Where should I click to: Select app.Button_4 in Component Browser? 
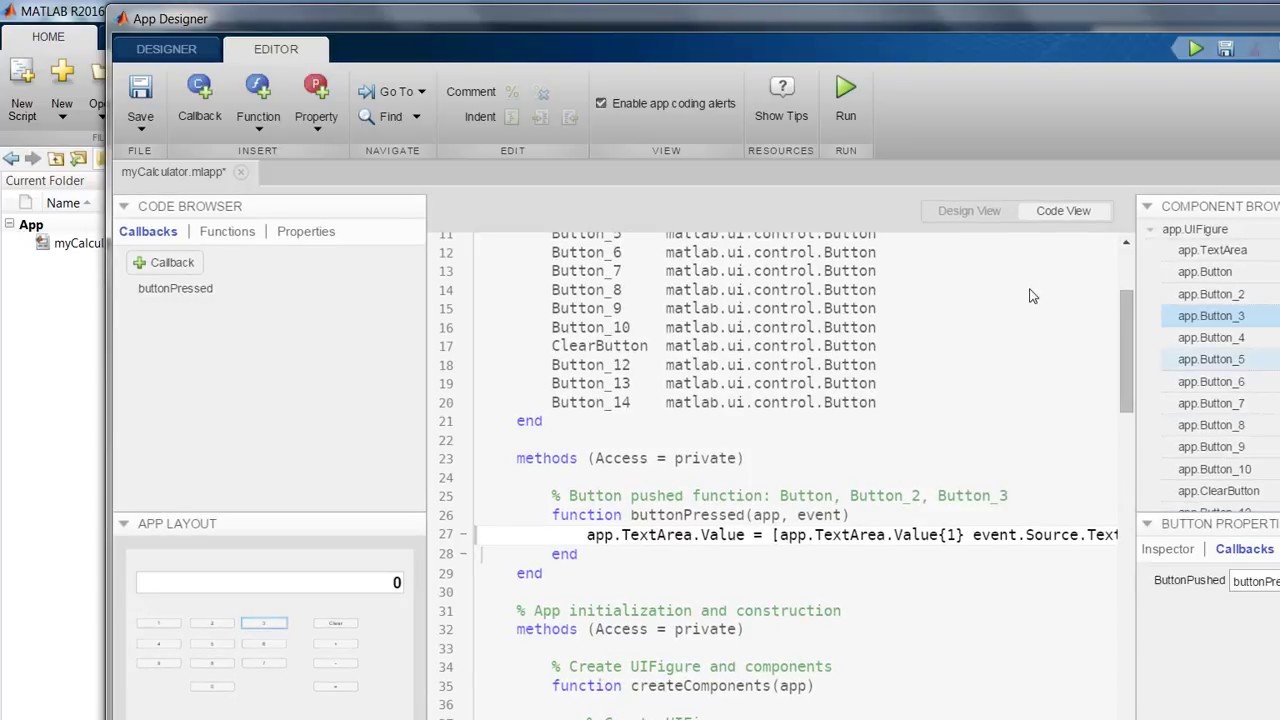pos(1211,338)
